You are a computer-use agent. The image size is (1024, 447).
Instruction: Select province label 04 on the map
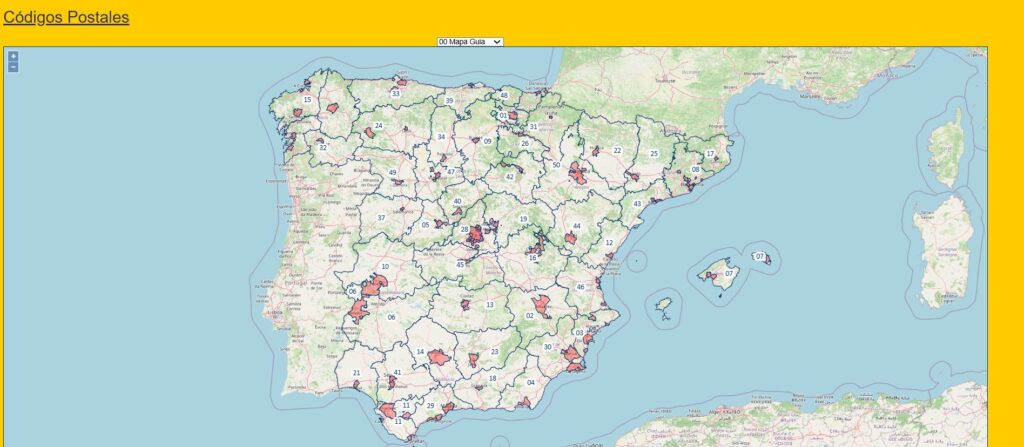(x=531, y=383)
